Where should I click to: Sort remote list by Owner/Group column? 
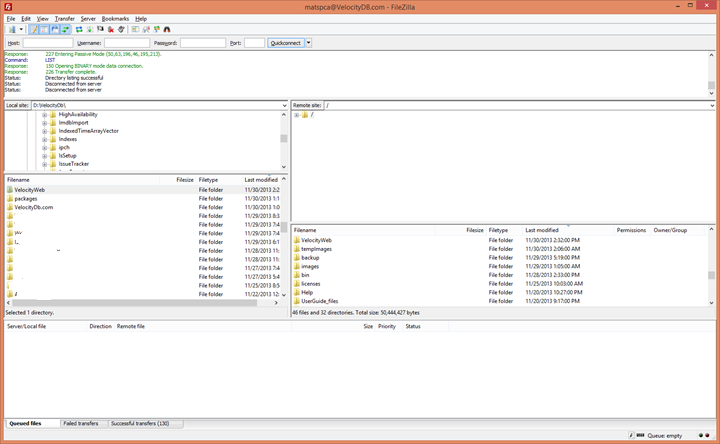click(679, 230)
